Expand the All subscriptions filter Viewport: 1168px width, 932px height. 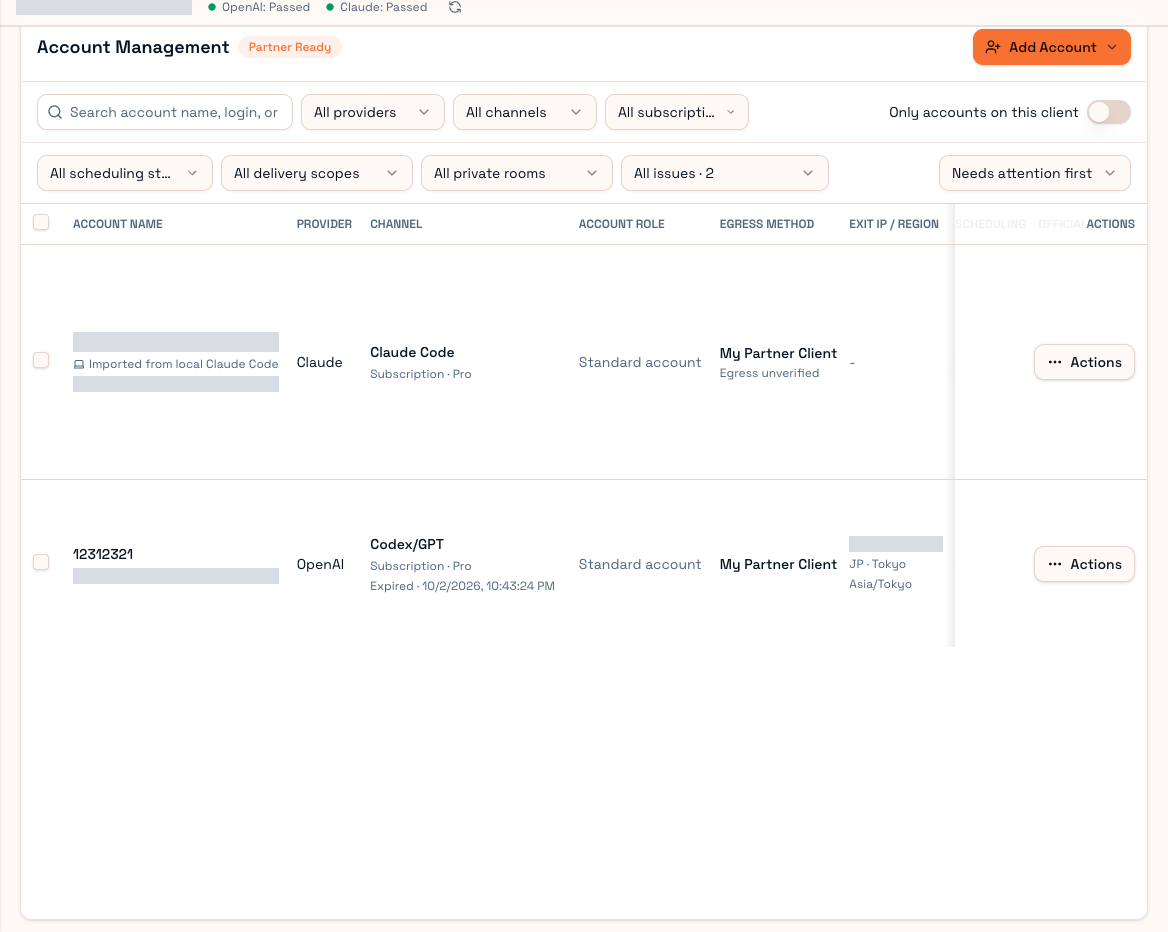(x=676, y=112)
